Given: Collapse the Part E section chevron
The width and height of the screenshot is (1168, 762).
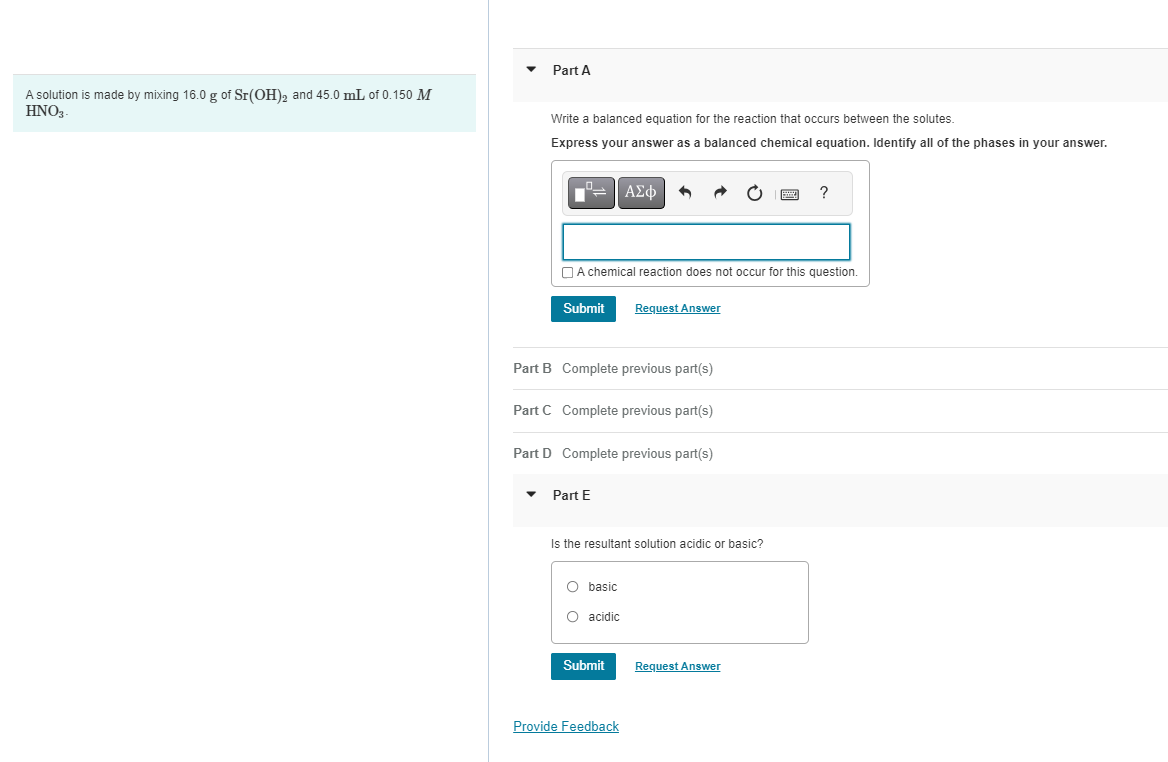Looking at the screenshot, I should coord(529,495).
